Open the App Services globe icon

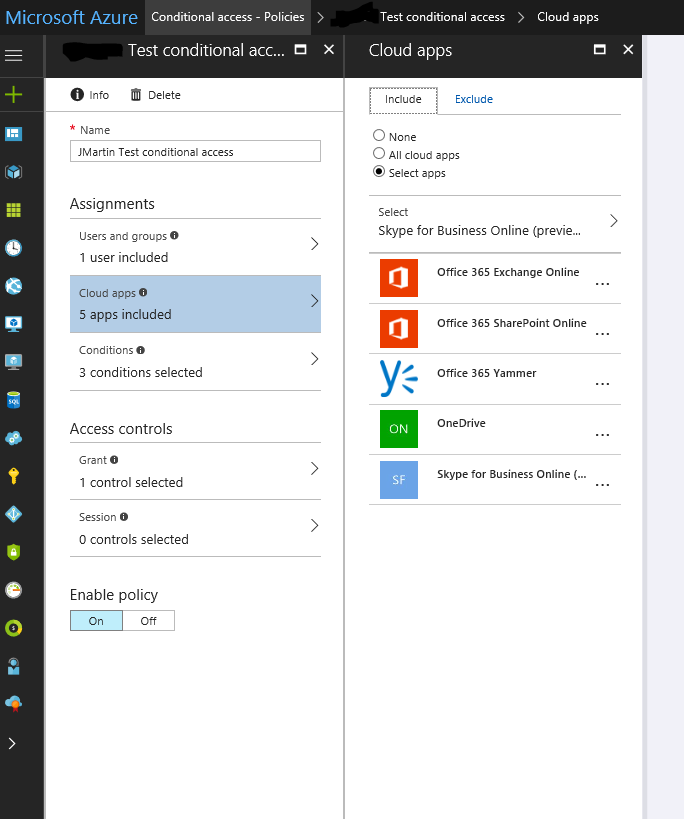pyautogui.click(x=14, y=286)
